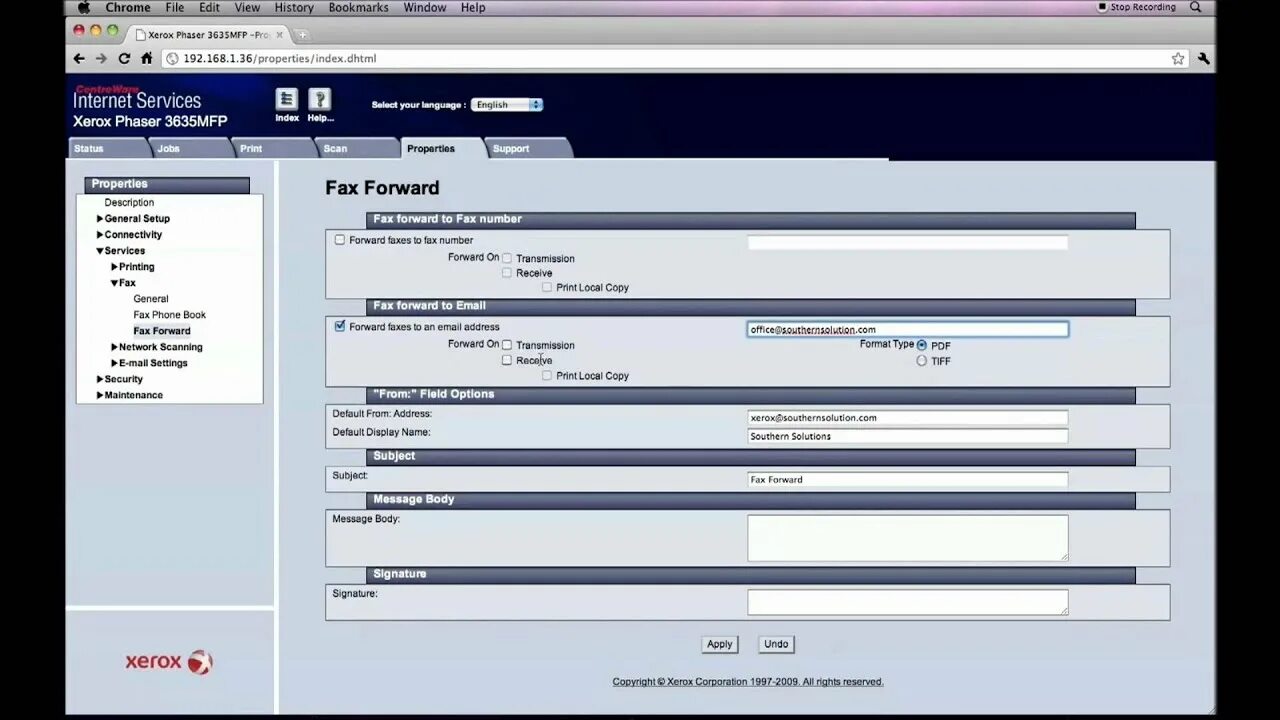Image resolution: width=1280 pixels, height=720 pixels.
Task: Check Receive under fax number forwarding
Action: 507,273
